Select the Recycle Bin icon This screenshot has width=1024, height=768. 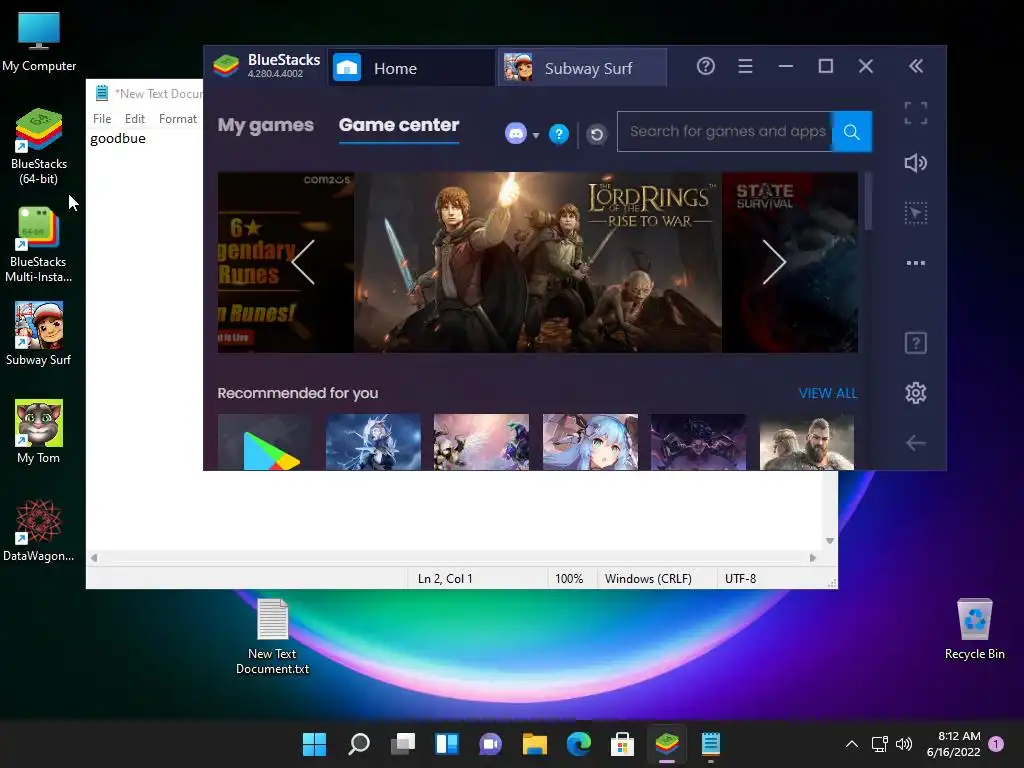(974, 629)
